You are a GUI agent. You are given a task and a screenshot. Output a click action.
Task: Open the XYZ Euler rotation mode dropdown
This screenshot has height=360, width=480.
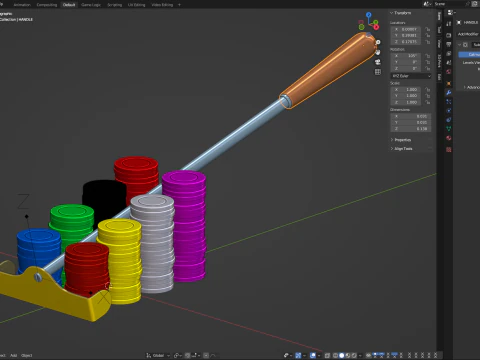[411, 76]
